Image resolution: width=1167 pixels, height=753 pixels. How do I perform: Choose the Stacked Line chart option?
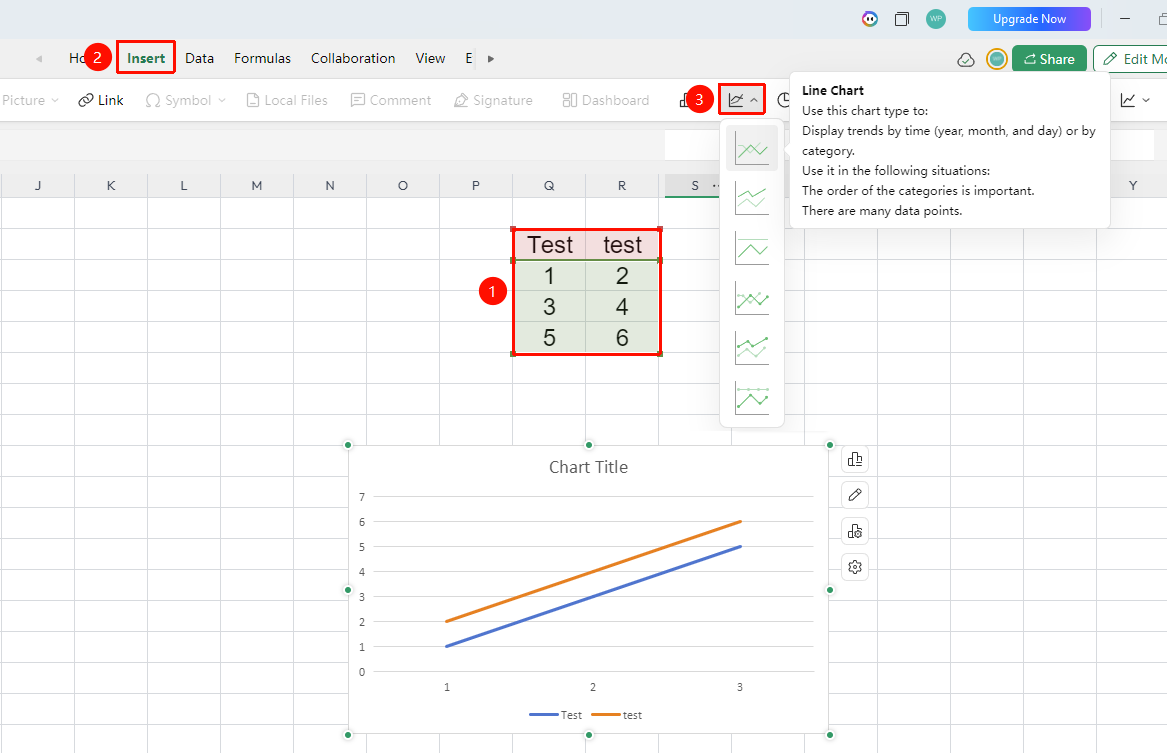click(x=752, y=199)
